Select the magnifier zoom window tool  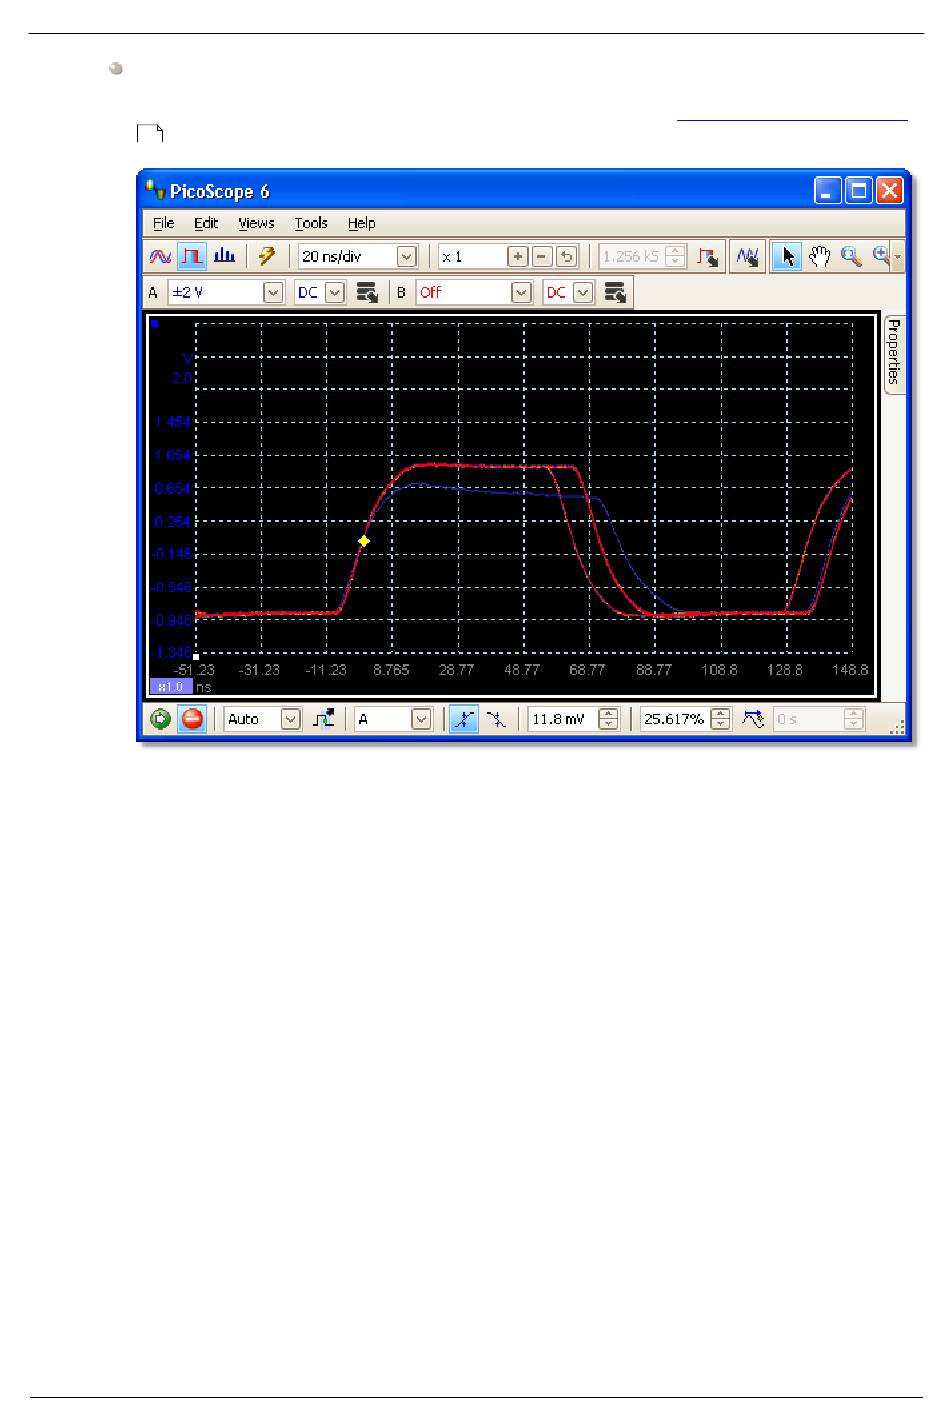851,257
